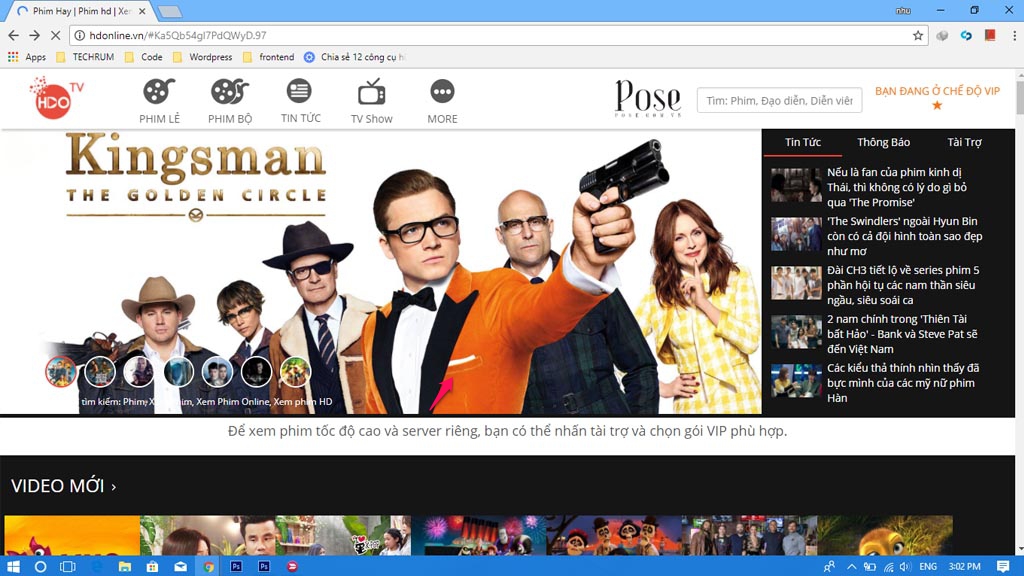
Task: Open the PHIM LẺ film reel icon
Action: click(159, 91)
